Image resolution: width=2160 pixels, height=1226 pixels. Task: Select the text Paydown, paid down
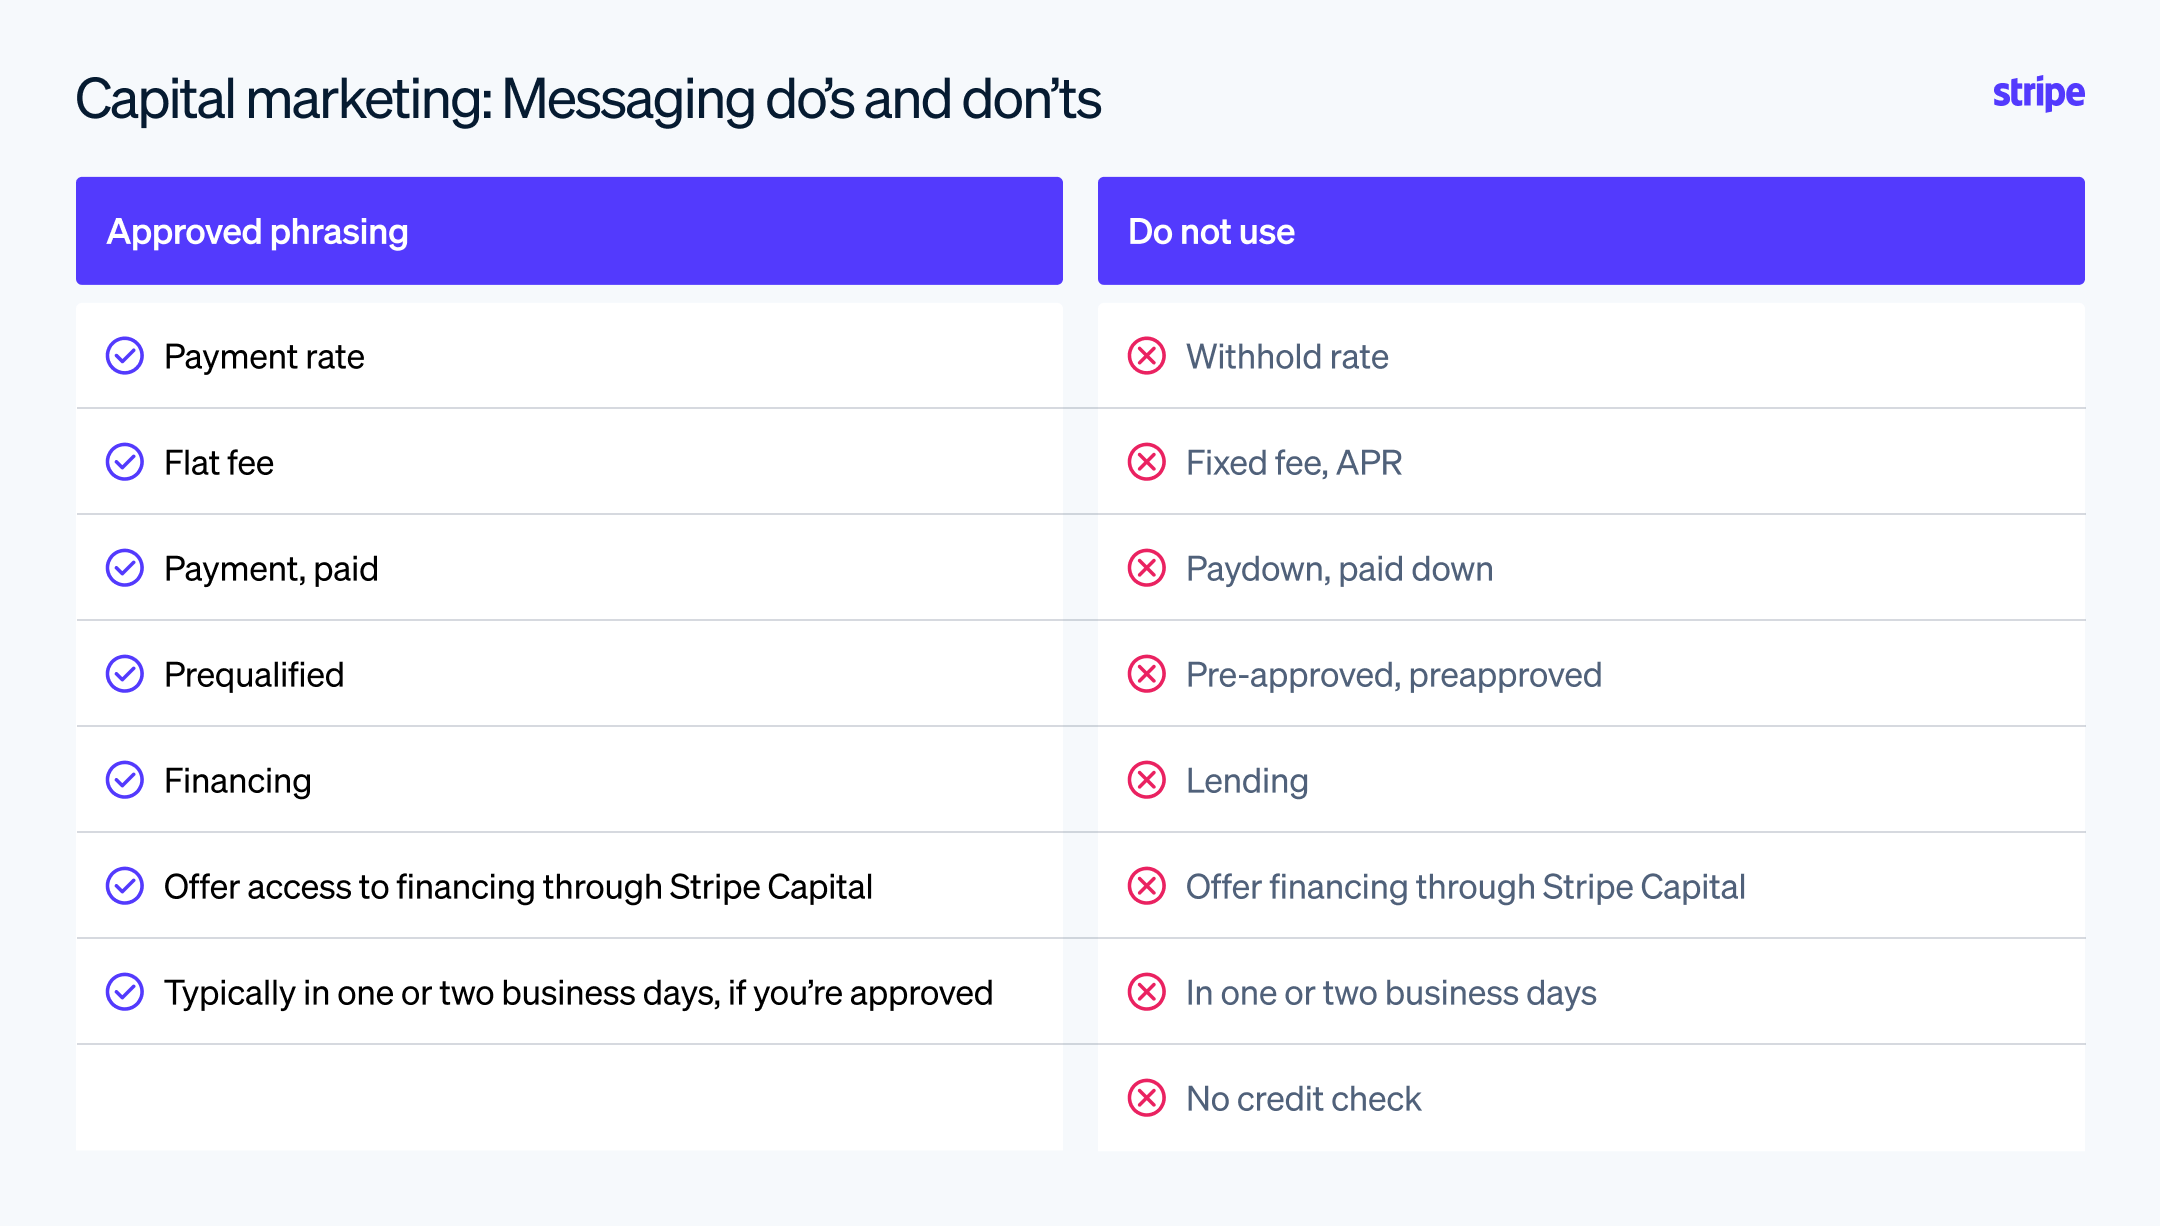tap(1339, 569)
